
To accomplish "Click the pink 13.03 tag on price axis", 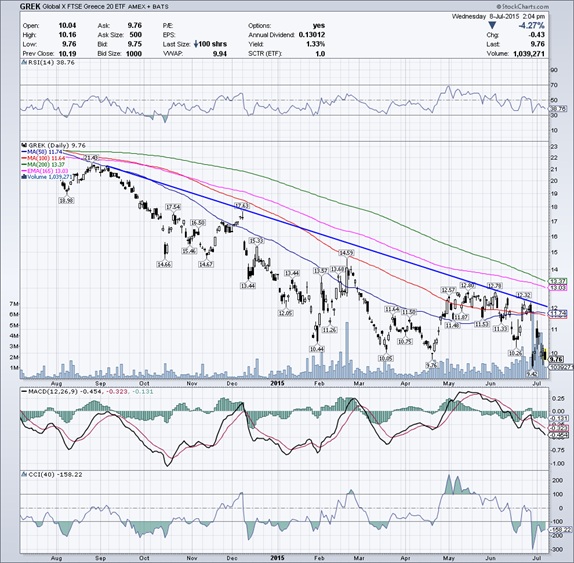I will (x=559, y=288).
